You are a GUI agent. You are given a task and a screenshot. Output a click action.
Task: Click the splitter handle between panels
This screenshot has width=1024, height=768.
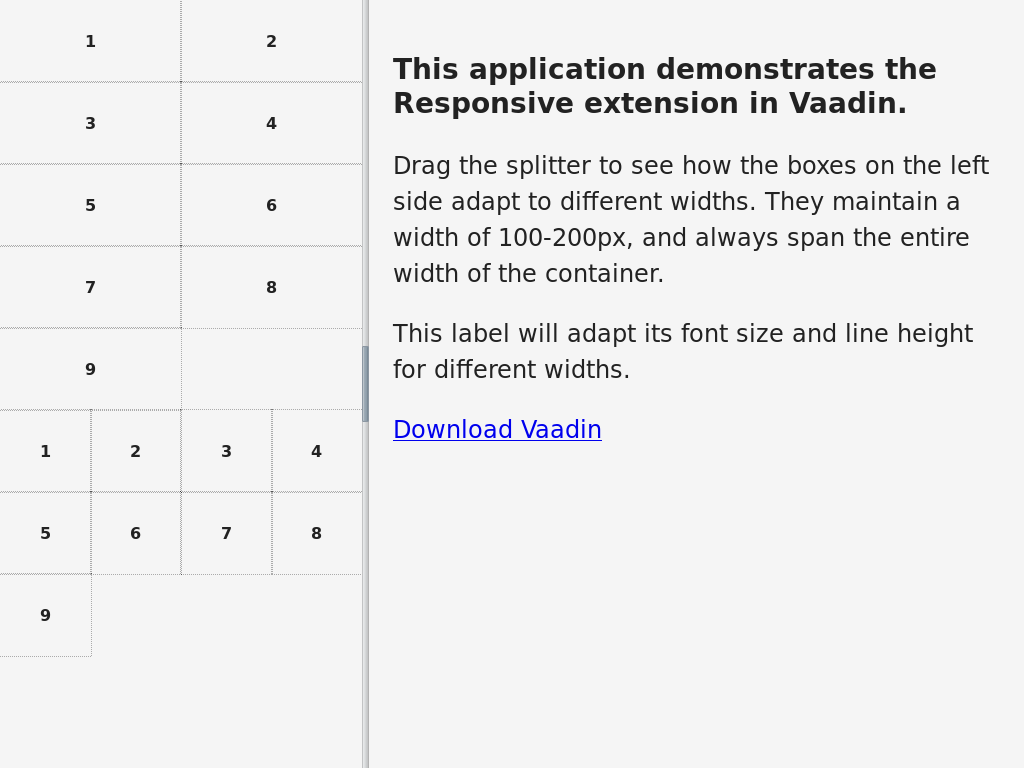pos(366,384)
